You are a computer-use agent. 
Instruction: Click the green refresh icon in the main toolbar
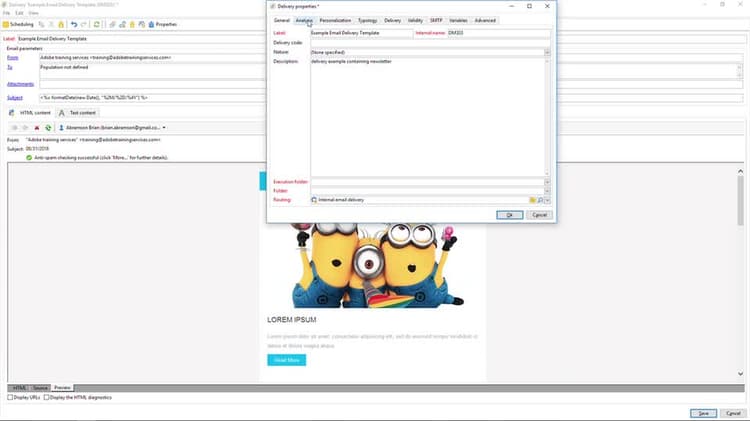tap(97, 24)
